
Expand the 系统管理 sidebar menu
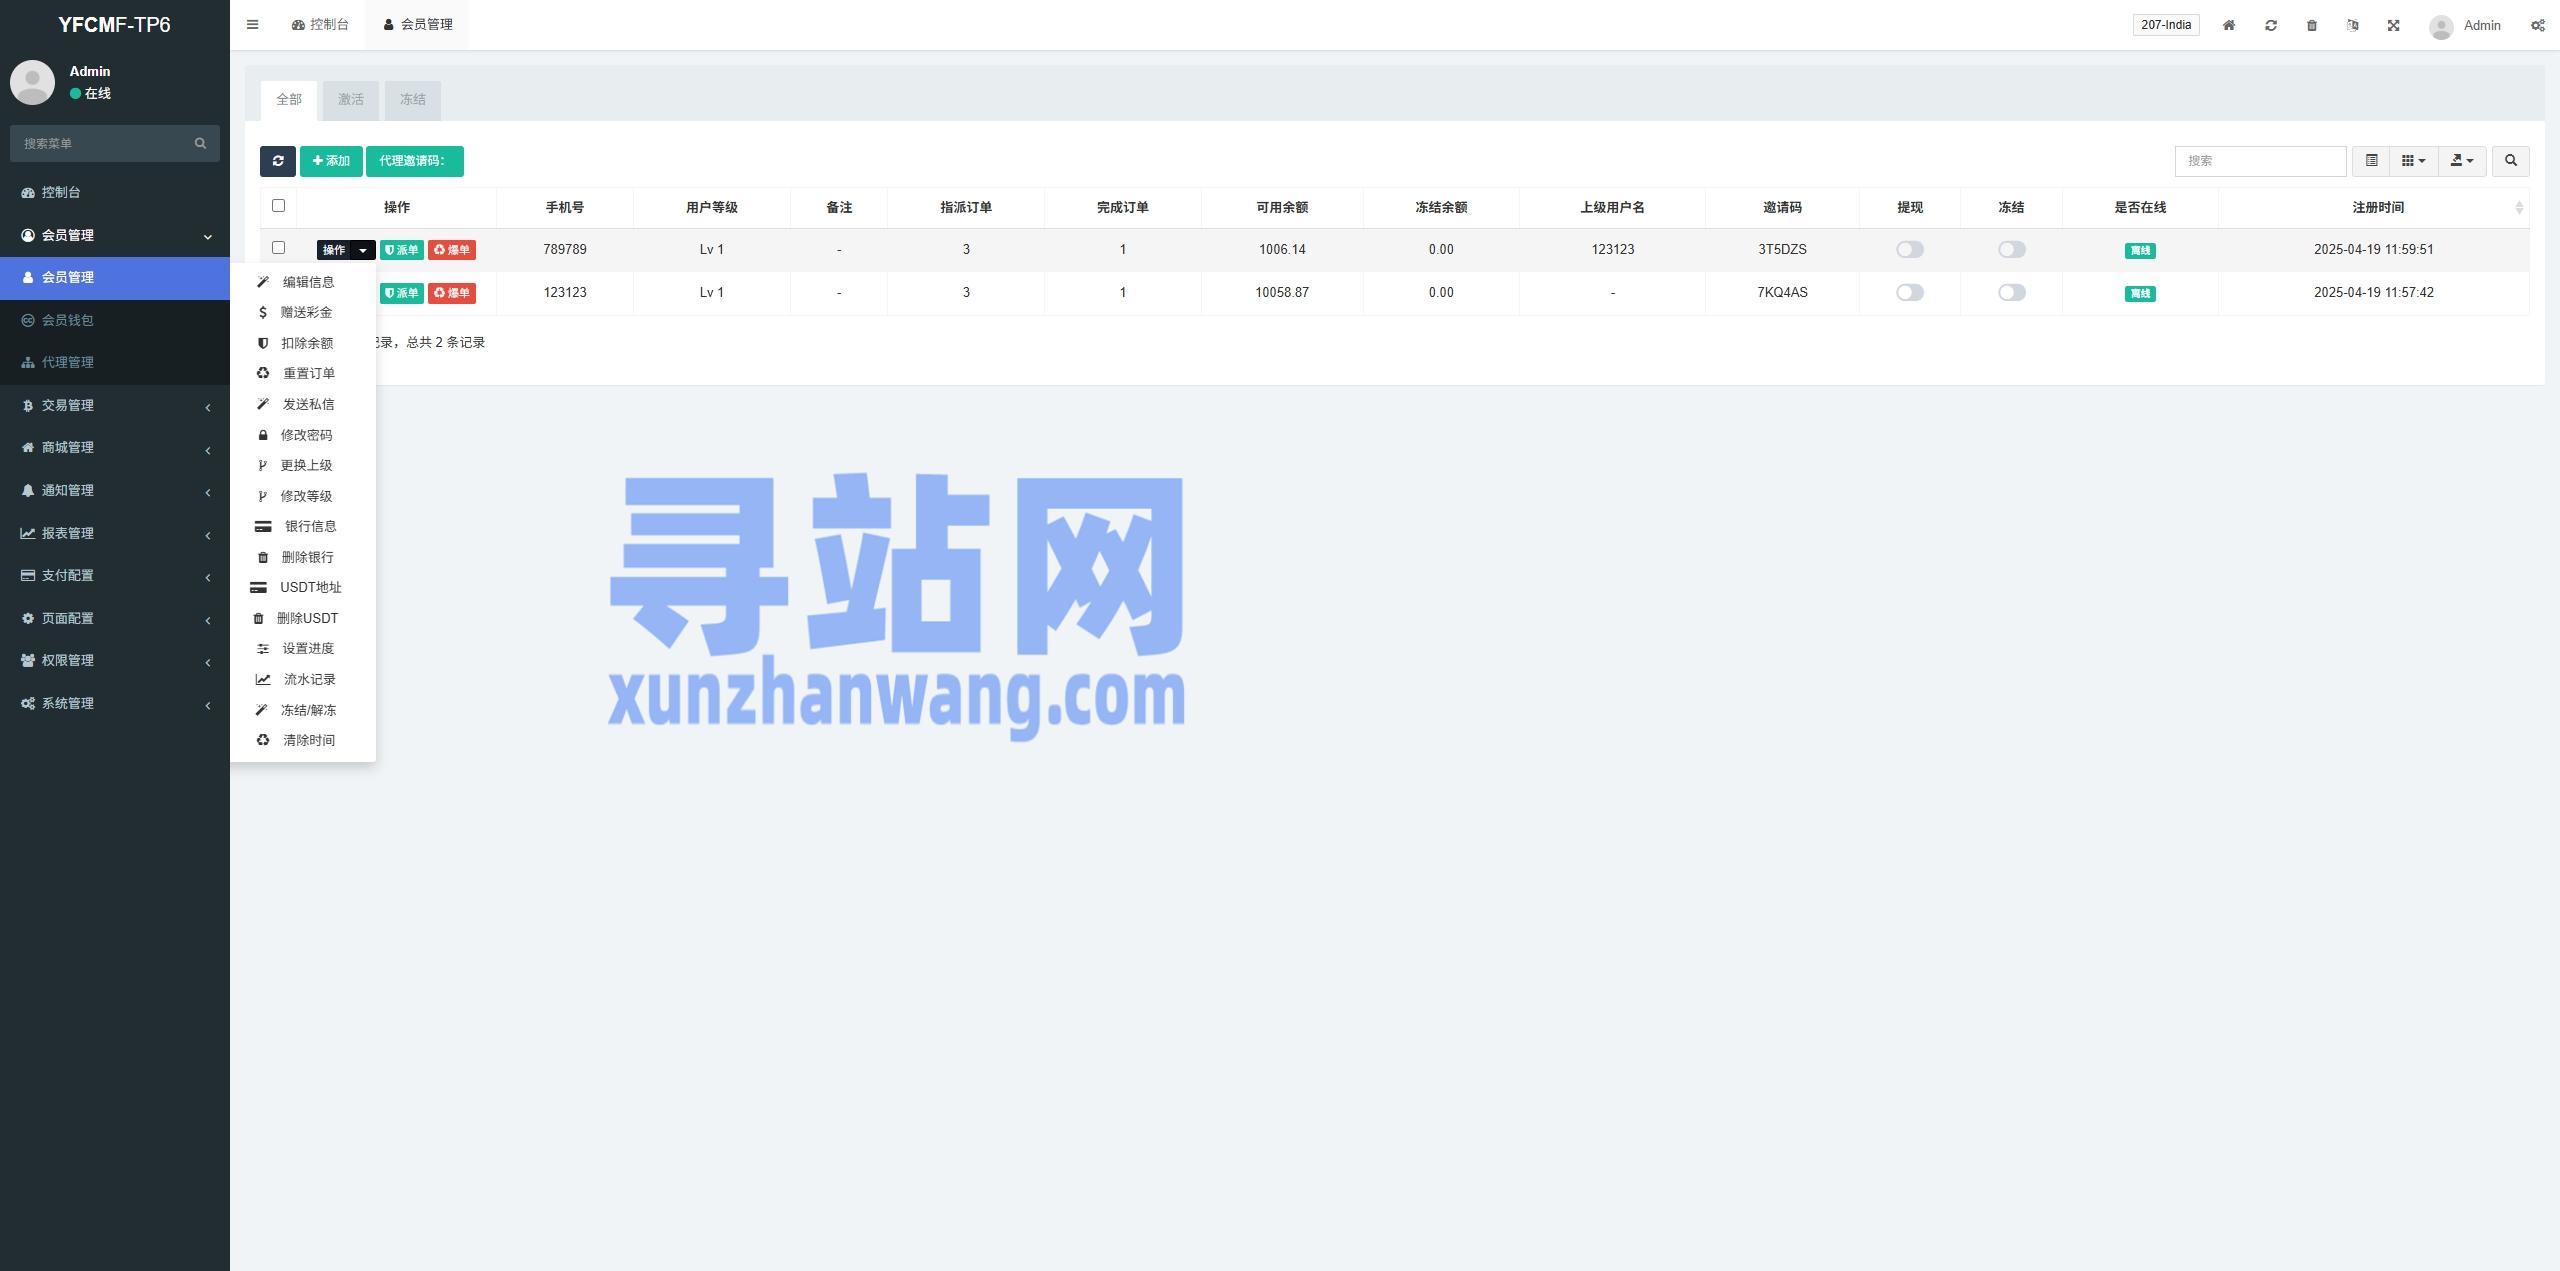115,703
